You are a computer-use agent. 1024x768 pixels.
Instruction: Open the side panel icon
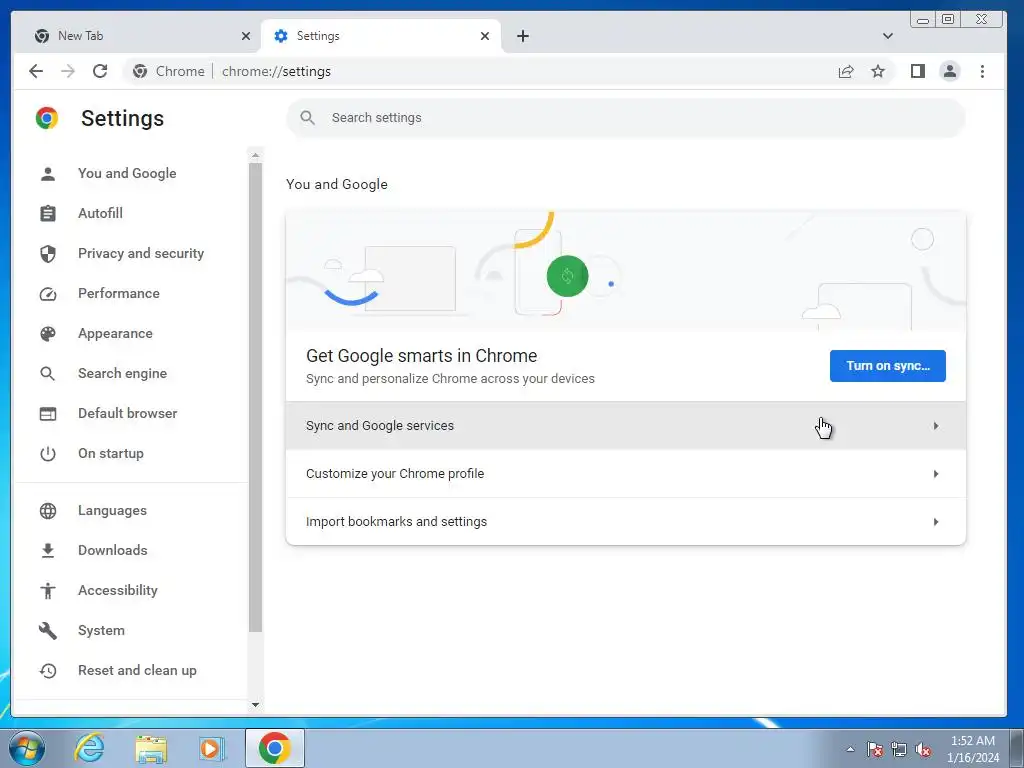[x=918, y=71]
